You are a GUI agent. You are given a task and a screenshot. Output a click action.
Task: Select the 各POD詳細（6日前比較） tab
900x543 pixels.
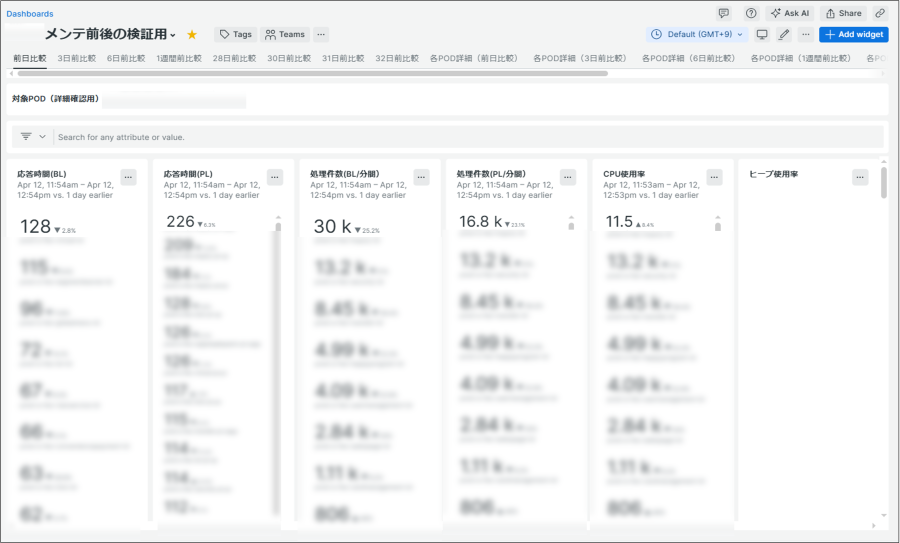tap(690, 59)
